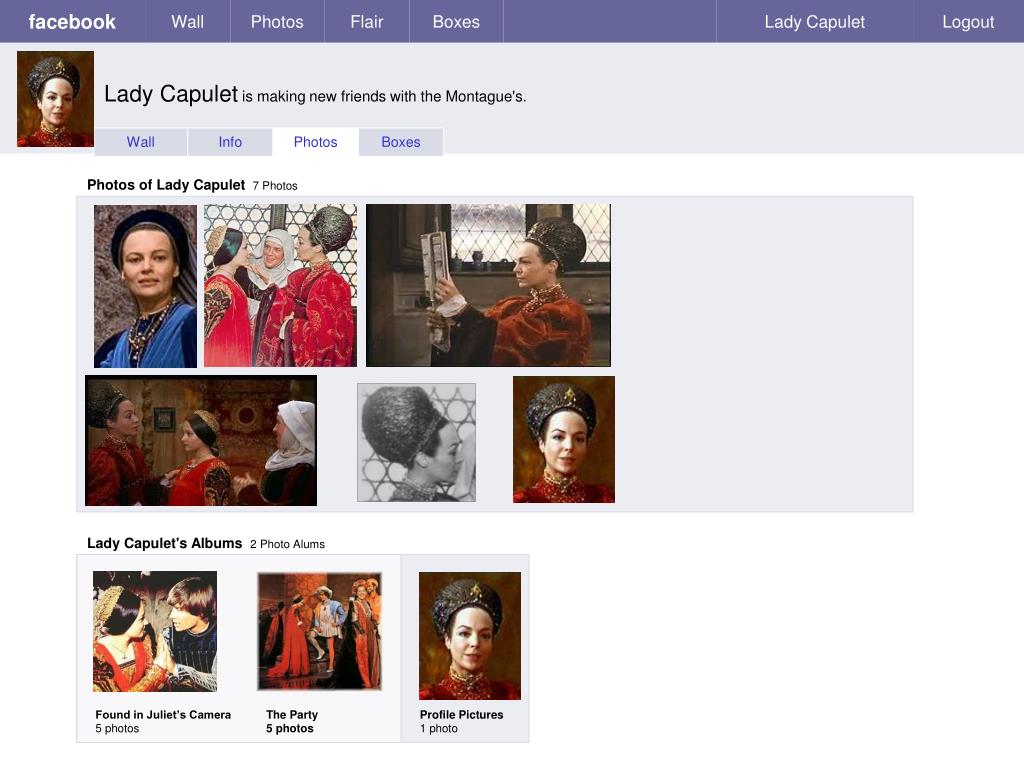This screenshot has height=768, width=1024.
Task: Open red-dress portrait in Photos of Lady Capulet
Action: coord(564,440)
